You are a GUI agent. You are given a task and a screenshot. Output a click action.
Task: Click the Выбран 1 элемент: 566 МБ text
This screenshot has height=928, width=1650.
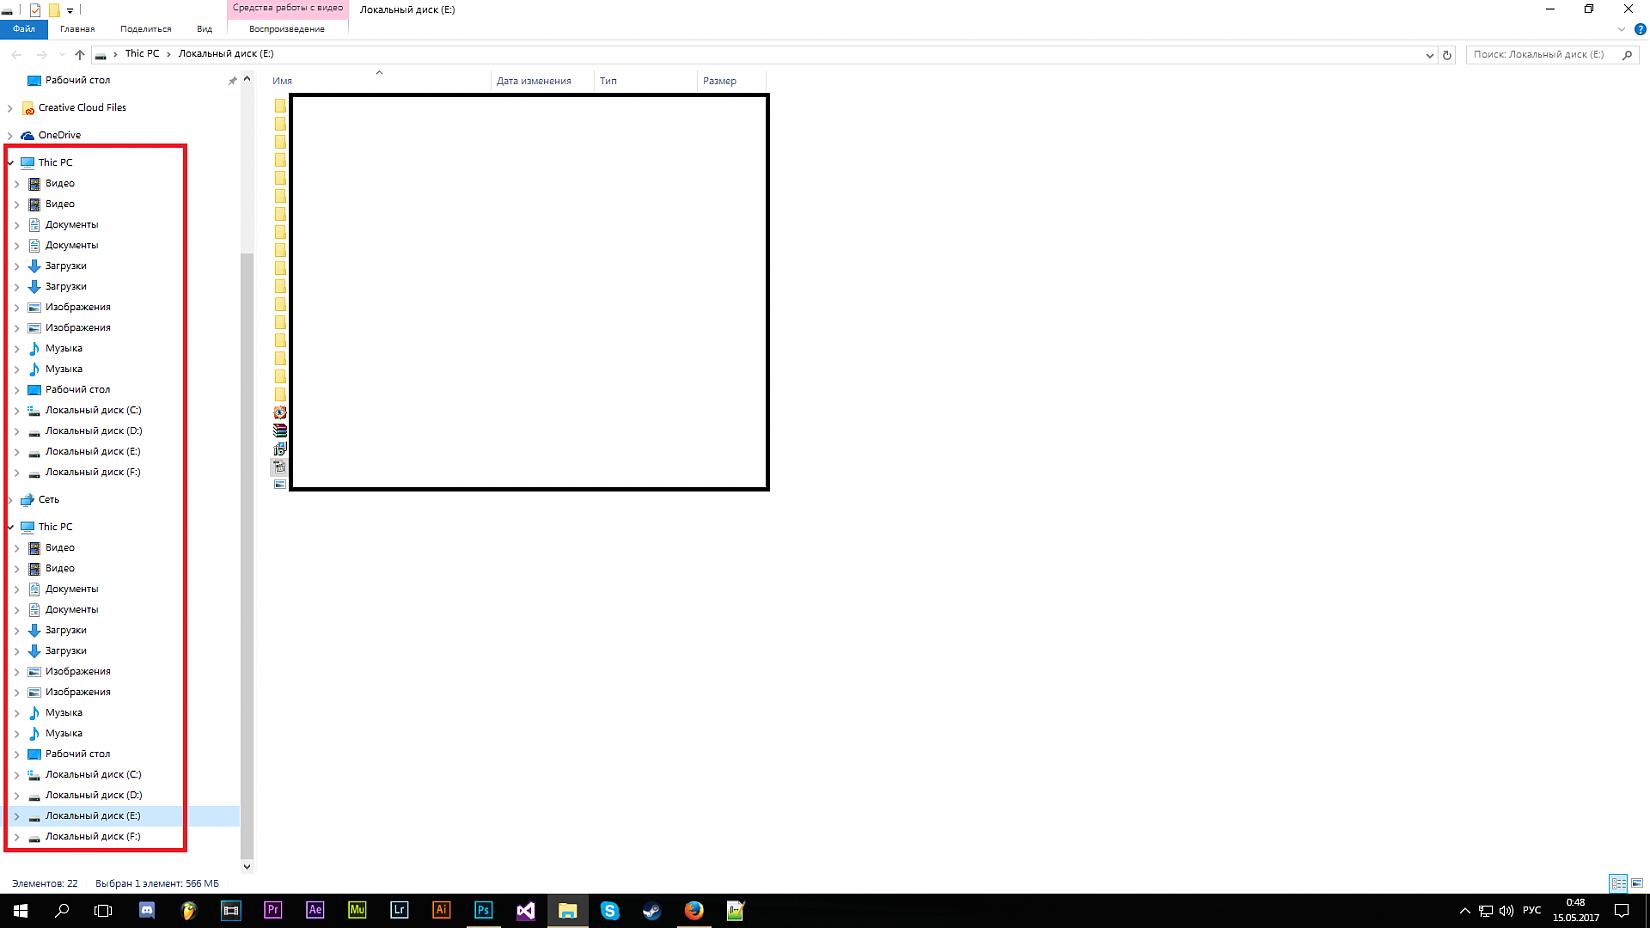click(x=157, y=883)
